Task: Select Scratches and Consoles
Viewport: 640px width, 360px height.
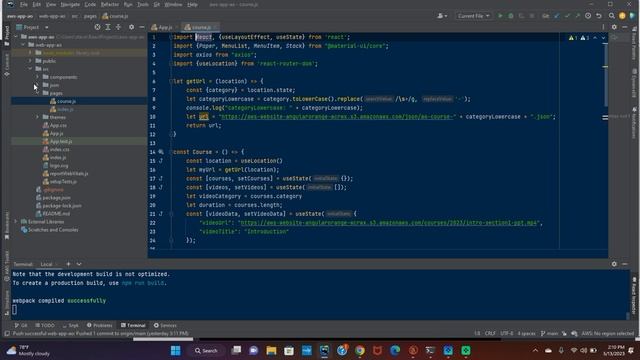Action: pyautogui.click(x=53, y=230)
